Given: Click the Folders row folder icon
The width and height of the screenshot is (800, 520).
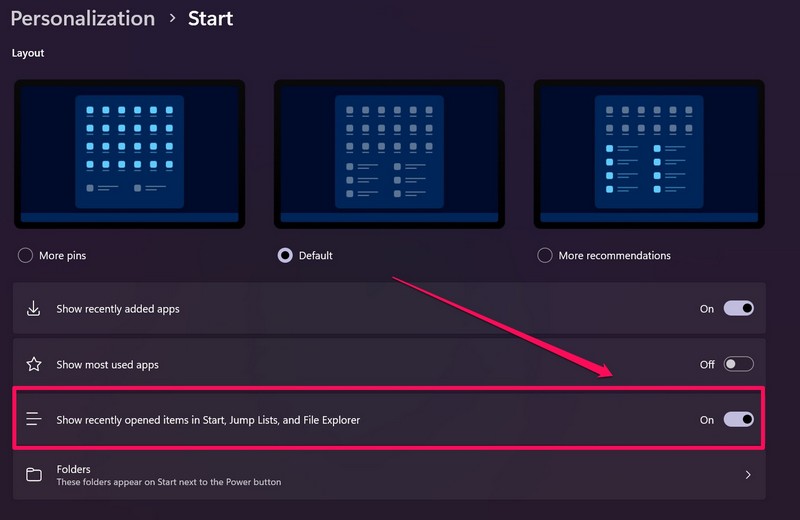Looking at the screenshot, I should [x=34, y=475].
